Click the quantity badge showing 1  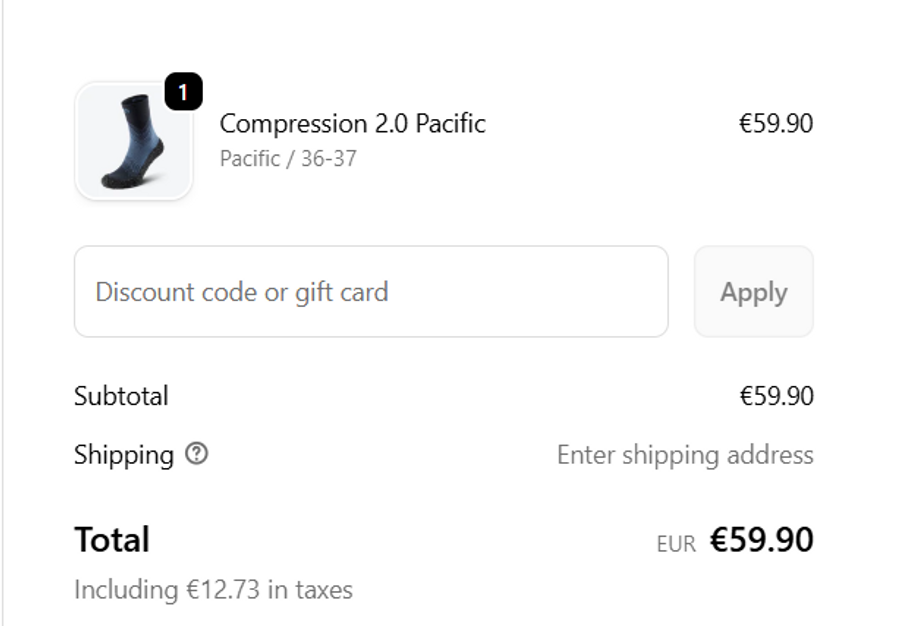[183, 93]
